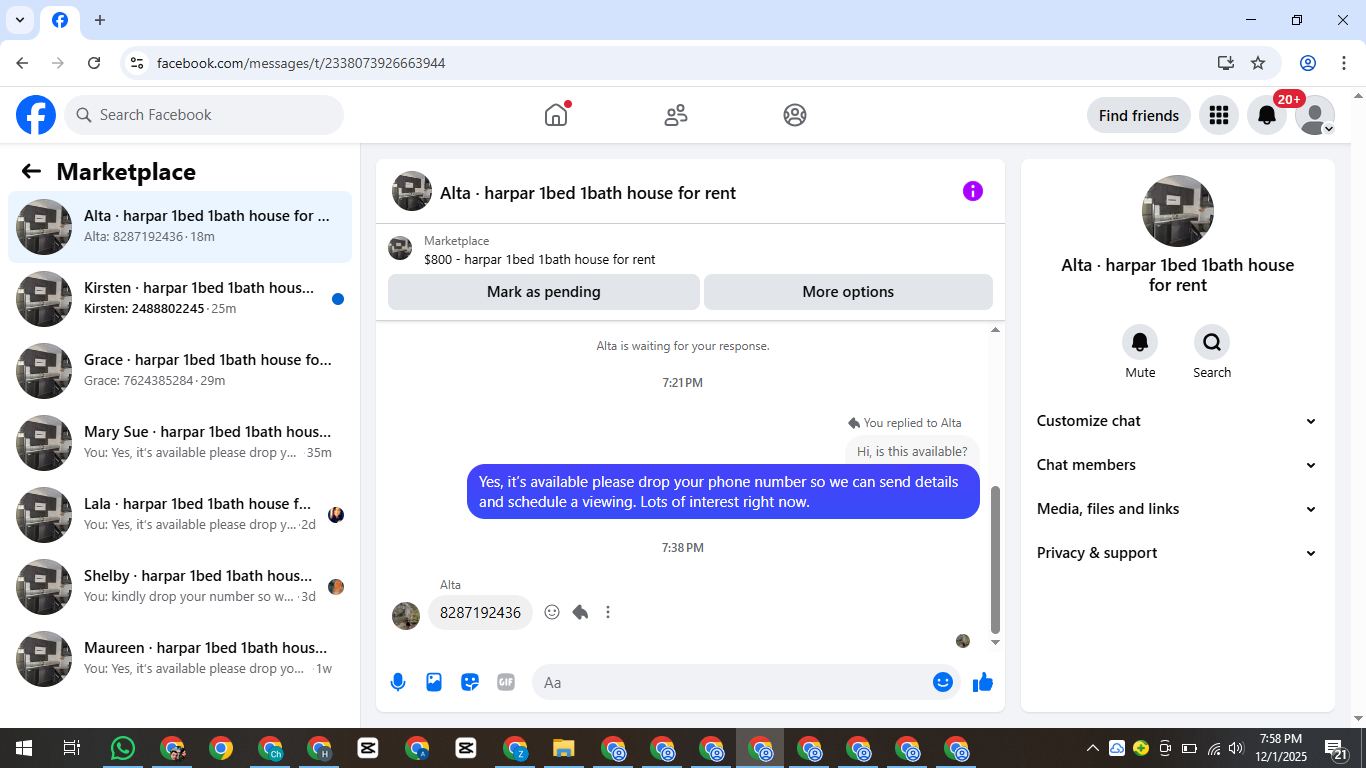Focus the Aa message input box
The image size is (1366, 768).
746,682
